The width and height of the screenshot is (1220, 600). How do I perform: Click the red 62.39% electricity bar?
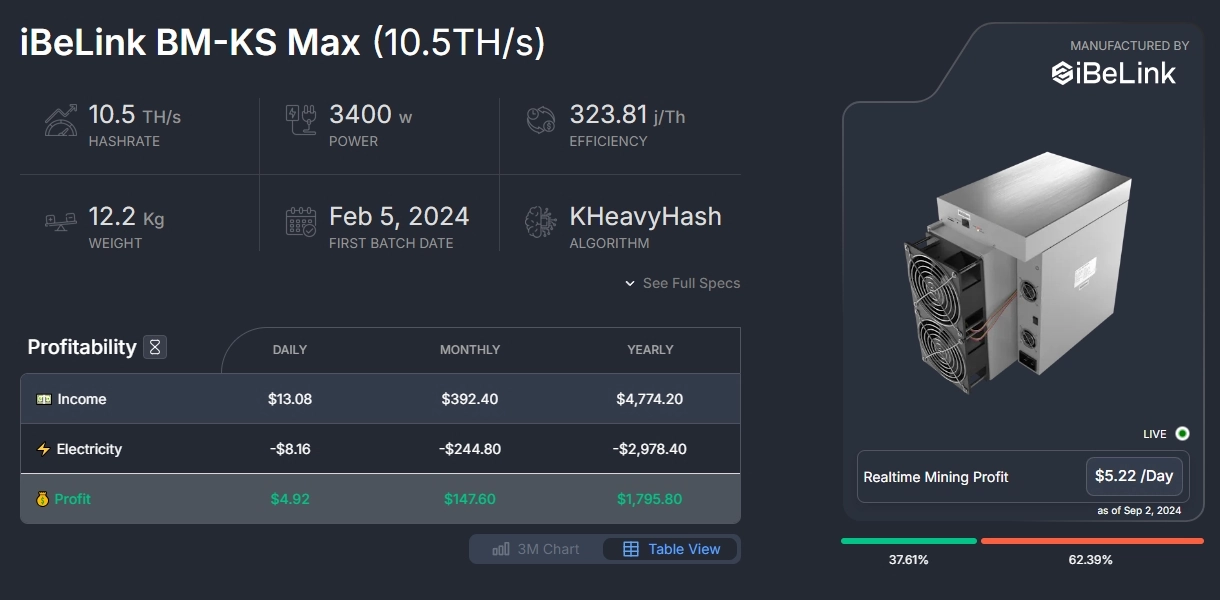(x=1092, y=541)
